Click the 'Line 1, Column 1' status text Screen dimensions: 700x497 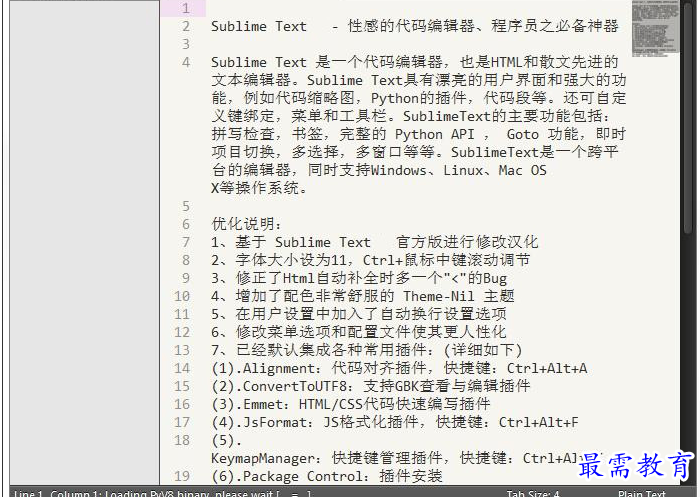pyautogui.click(x=56, y=493)
